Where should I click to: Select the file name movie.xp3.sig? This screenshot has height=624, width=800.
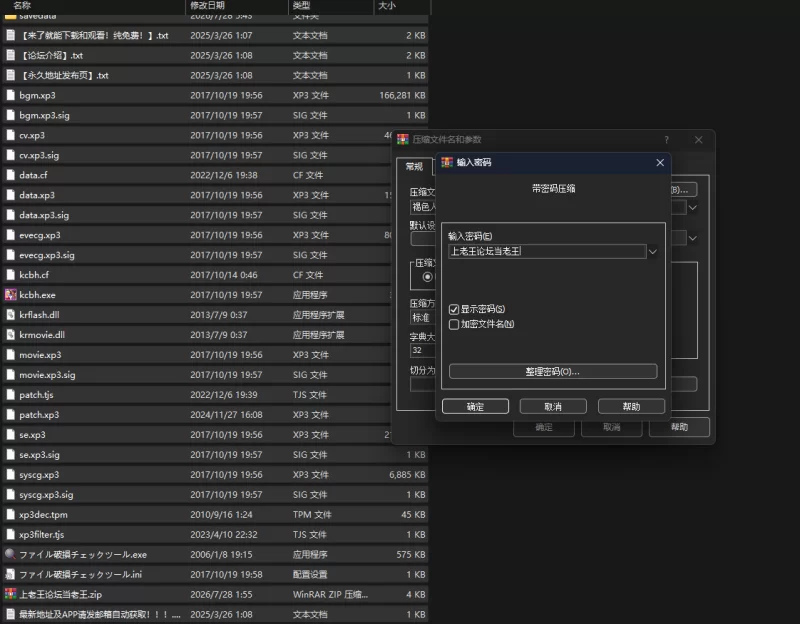click(x=47, y=375)
